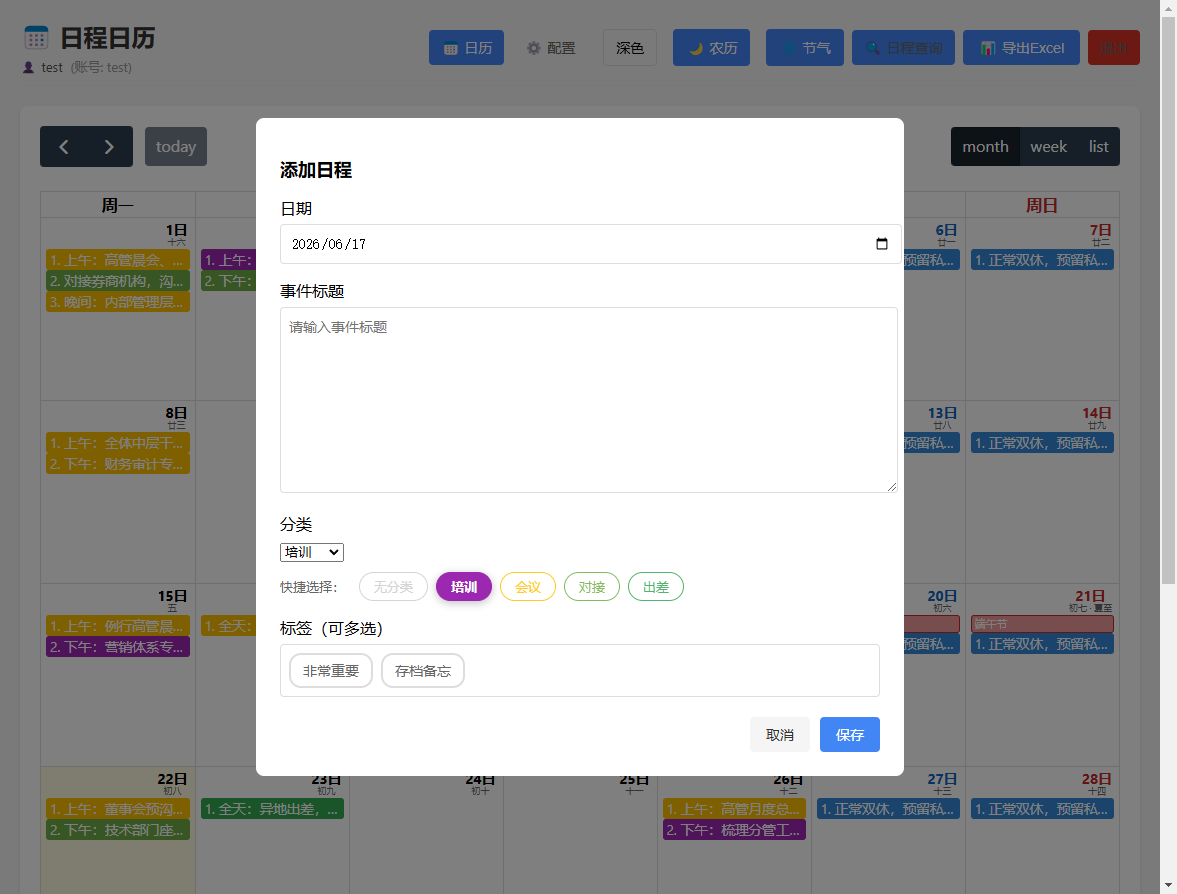Select the 出差 category chip
Image resolution: width=1177 pixels, height=894 pixels.
655,587
